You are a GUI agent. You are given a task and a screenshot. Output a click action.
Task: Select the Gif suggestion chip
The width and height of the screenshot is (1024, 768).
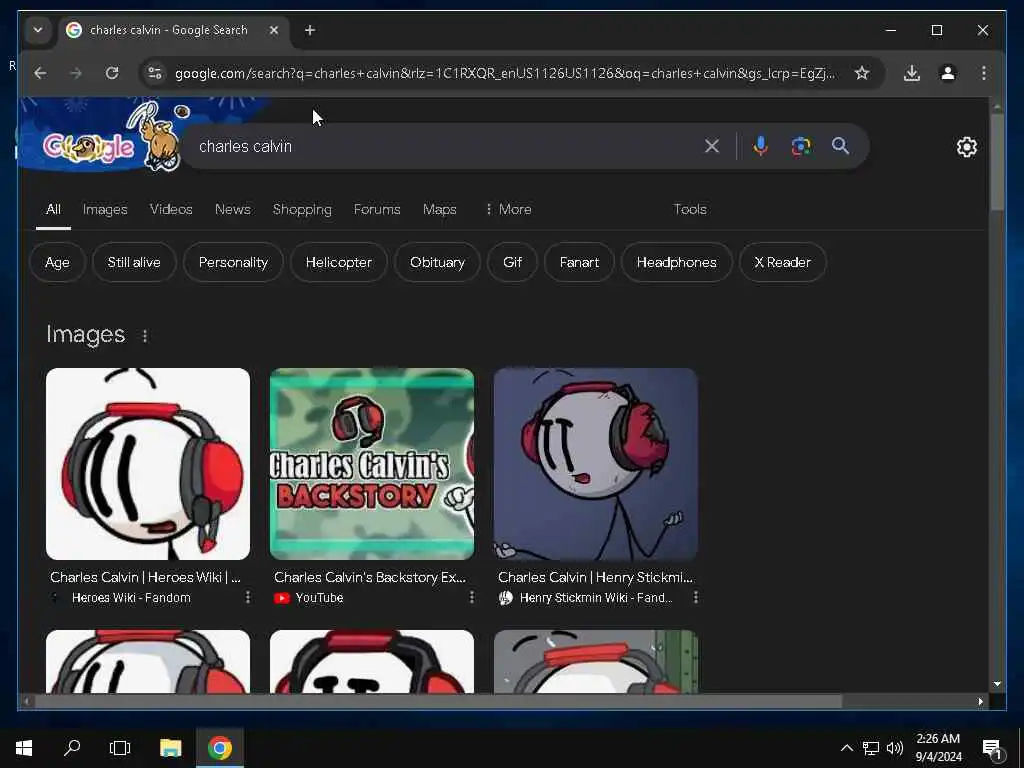[512, 262]
